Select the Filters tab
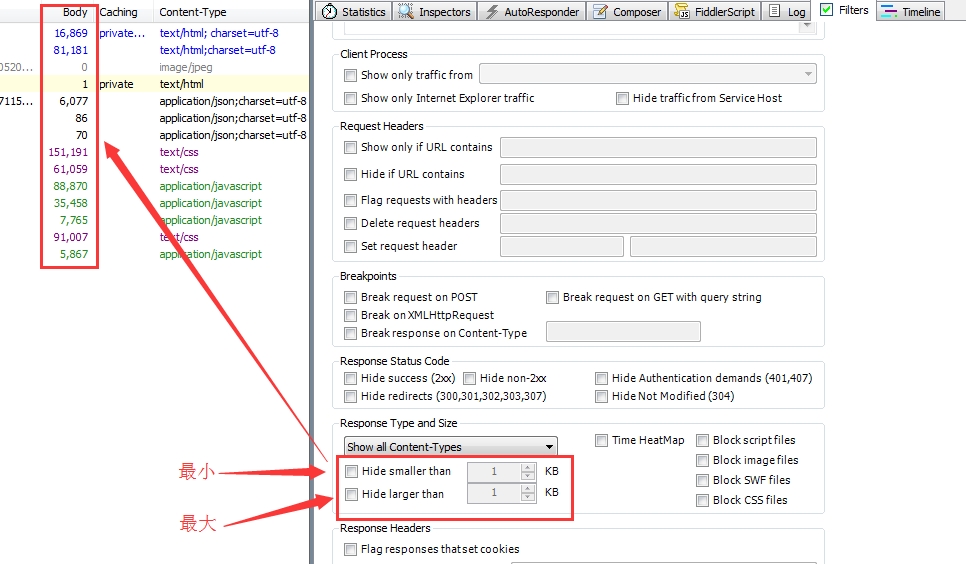 (844, 10)
